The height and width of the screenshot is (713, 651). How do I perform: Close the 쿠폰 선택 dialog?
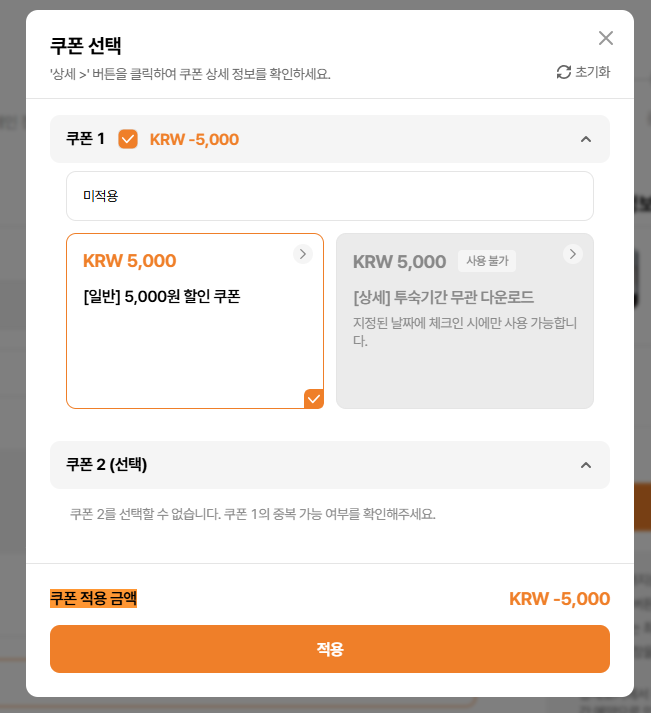tap(605, 38)
